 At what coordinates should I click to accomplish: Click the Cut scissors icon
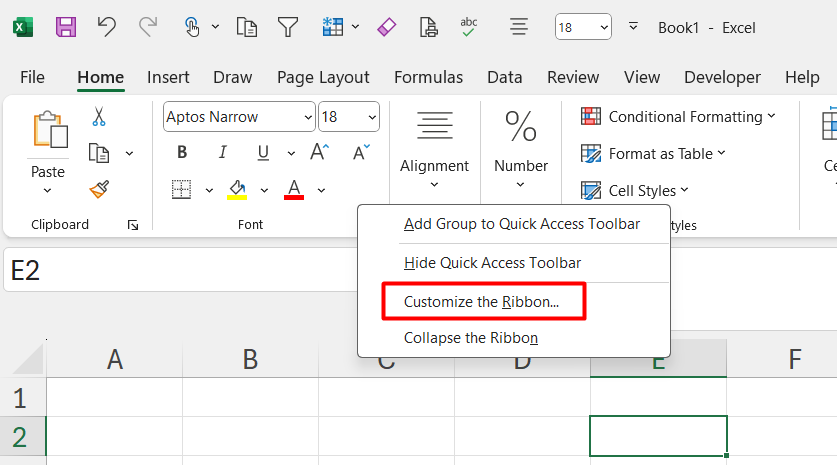click(99, 116)
